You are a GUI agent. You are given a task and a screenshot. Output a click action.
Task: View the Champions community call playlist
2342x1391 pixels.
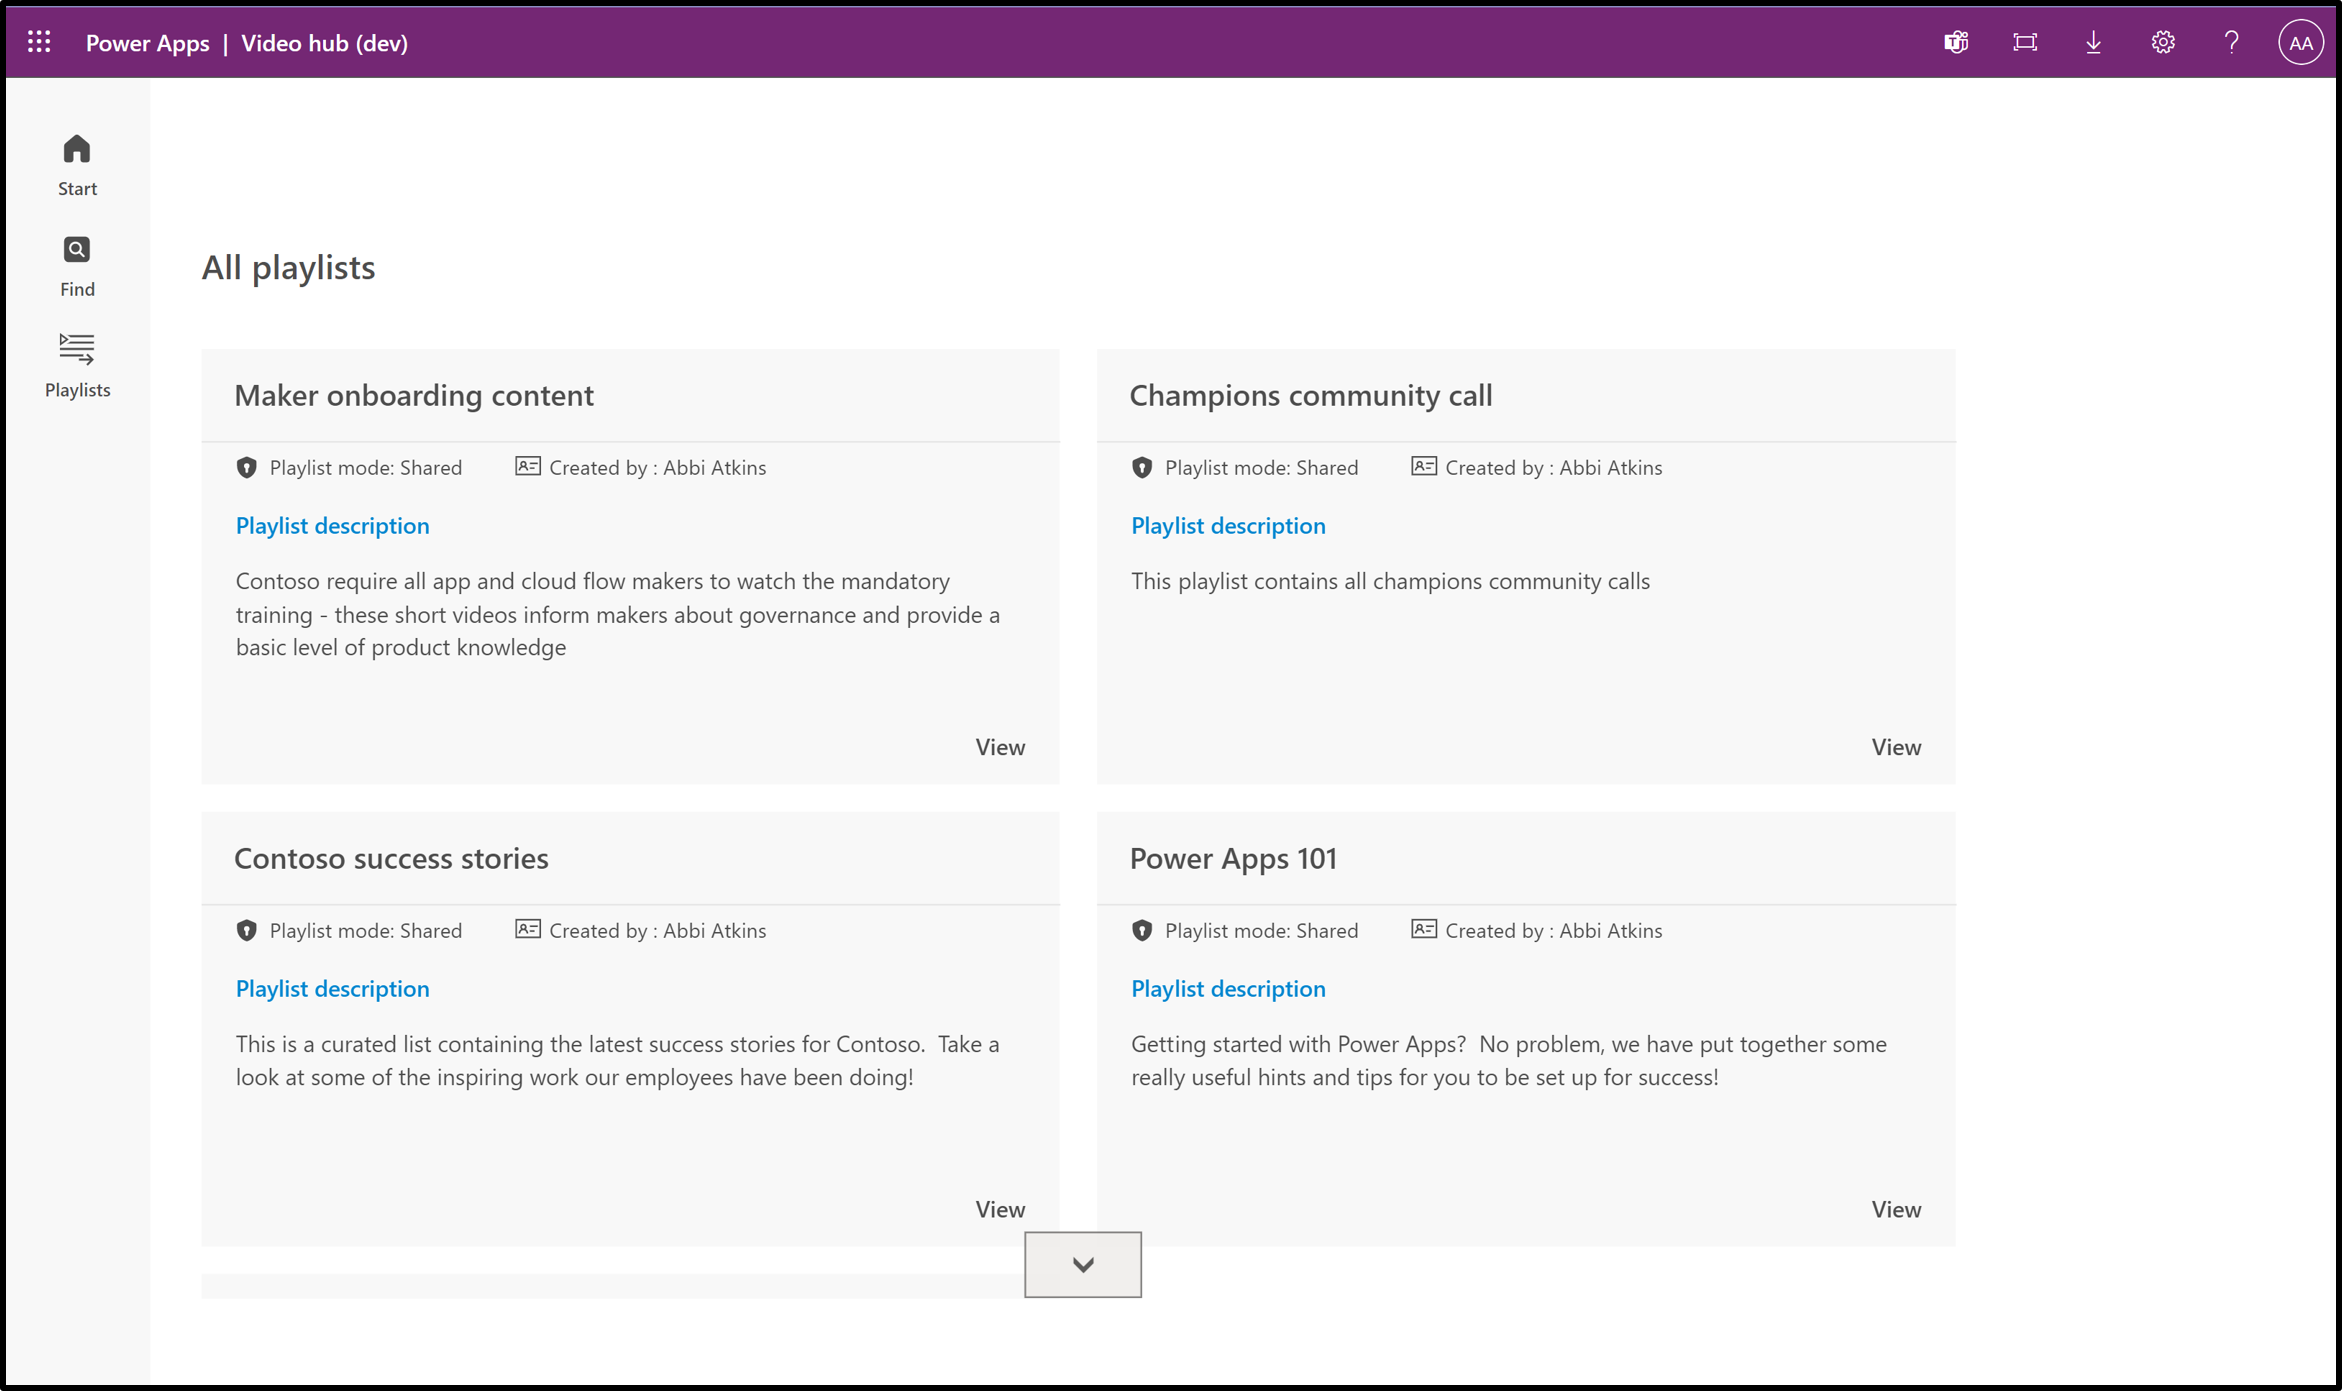coord(1895,745)
